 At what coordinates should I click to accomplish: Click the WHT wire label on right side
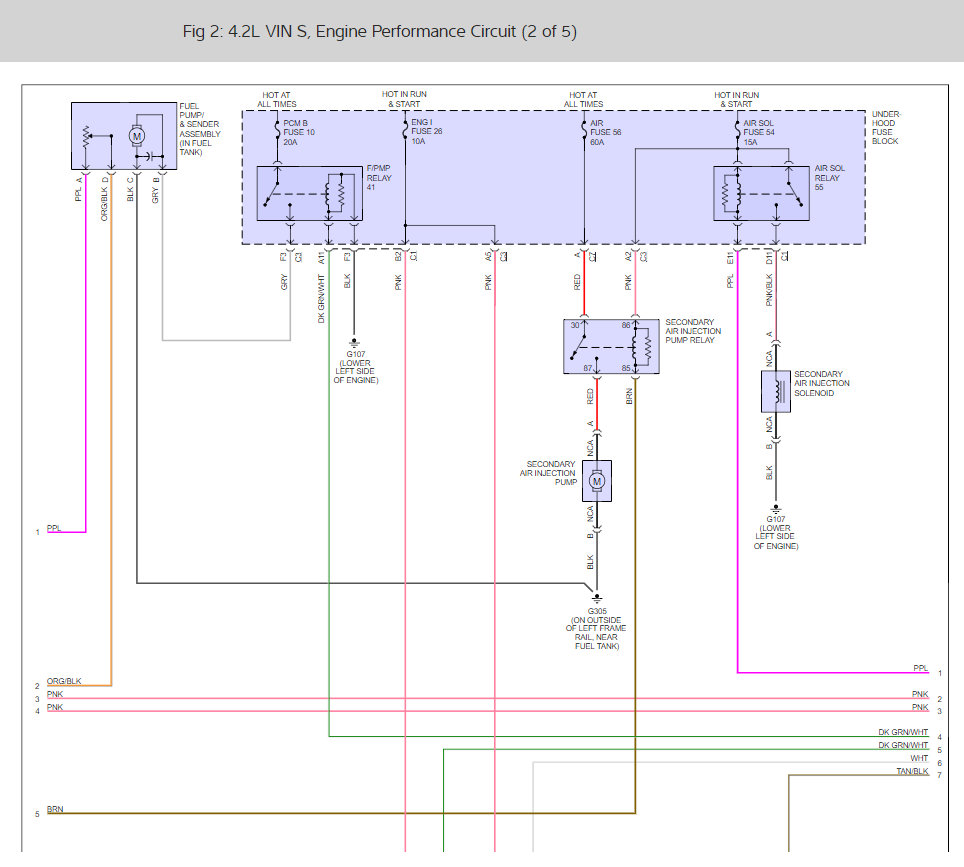(x=918, y=759)
